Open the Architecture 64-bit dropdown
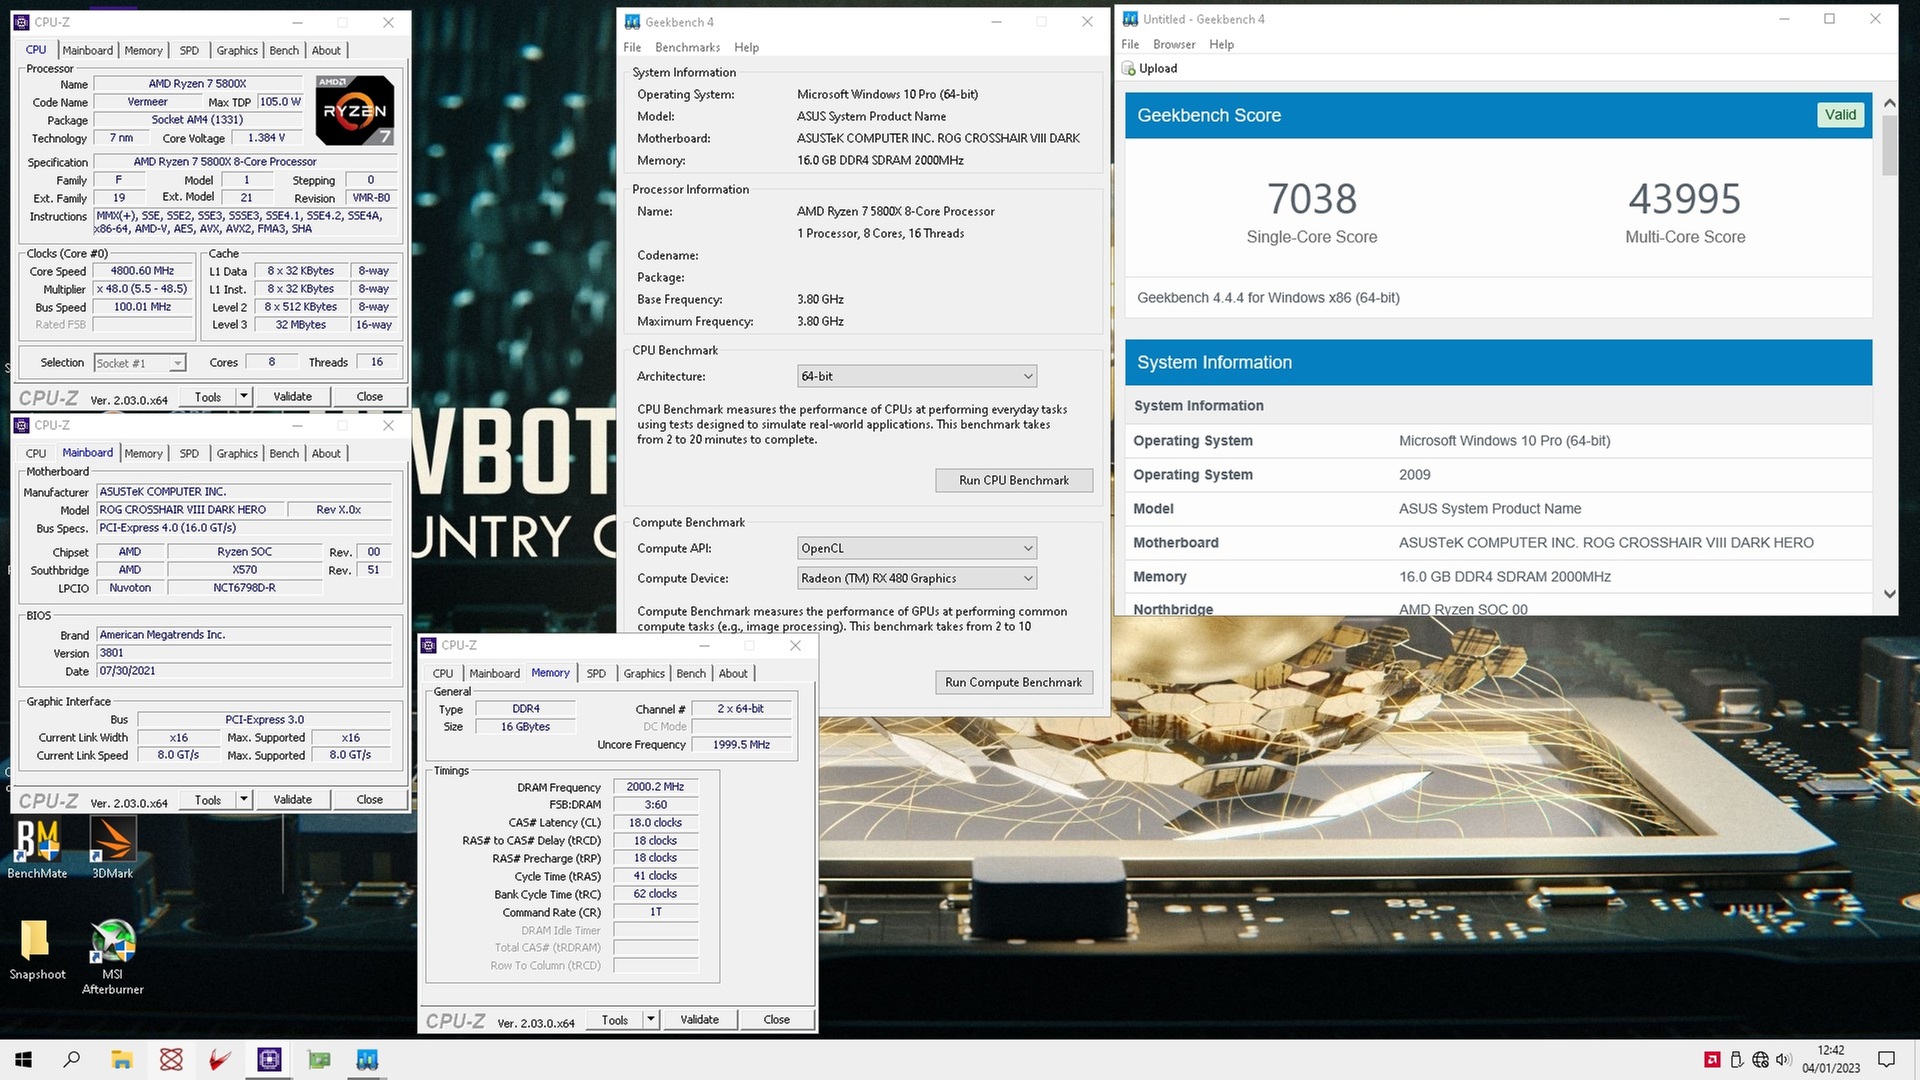 (917, 376)
